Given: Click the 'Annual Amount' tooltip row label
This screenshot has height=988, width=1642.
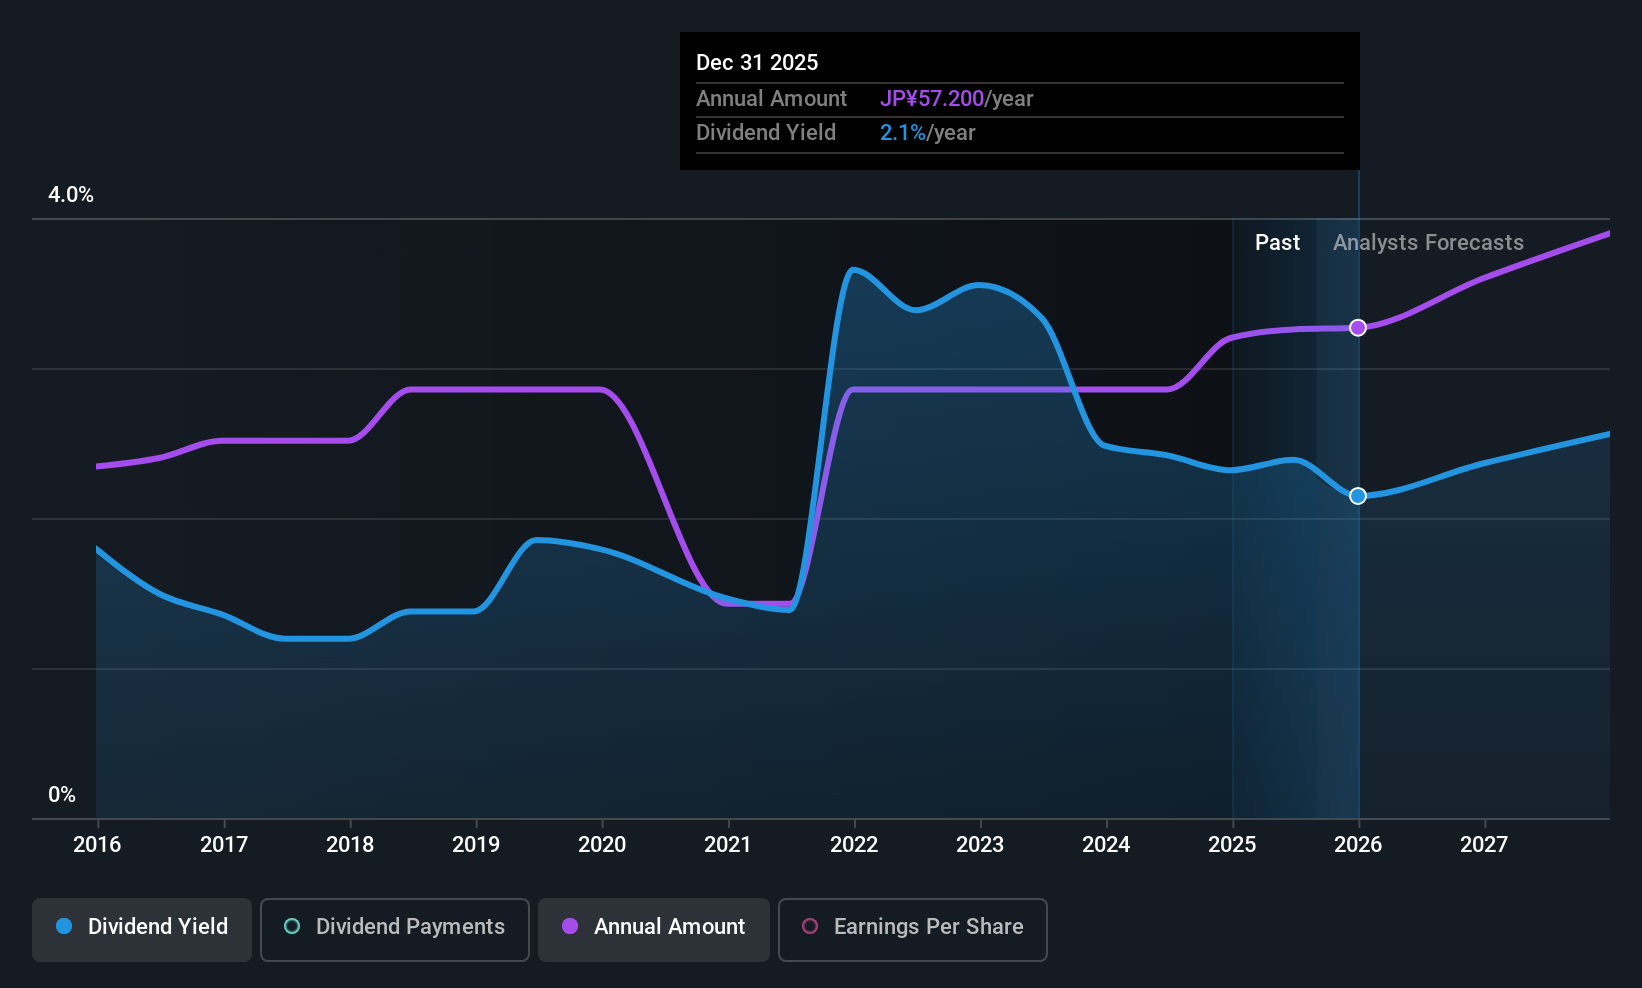Looking at the screenshot, I should [771, 99].
